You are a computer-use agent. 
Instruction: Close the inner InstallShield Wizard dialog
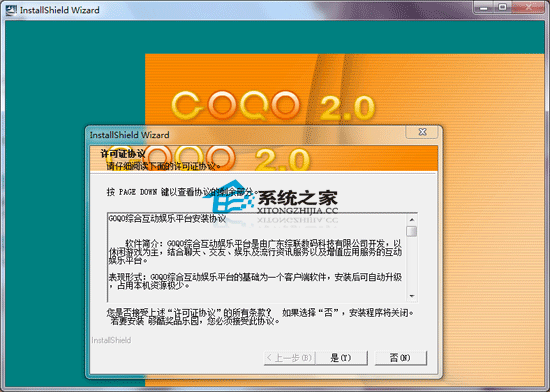click(422, 132)
